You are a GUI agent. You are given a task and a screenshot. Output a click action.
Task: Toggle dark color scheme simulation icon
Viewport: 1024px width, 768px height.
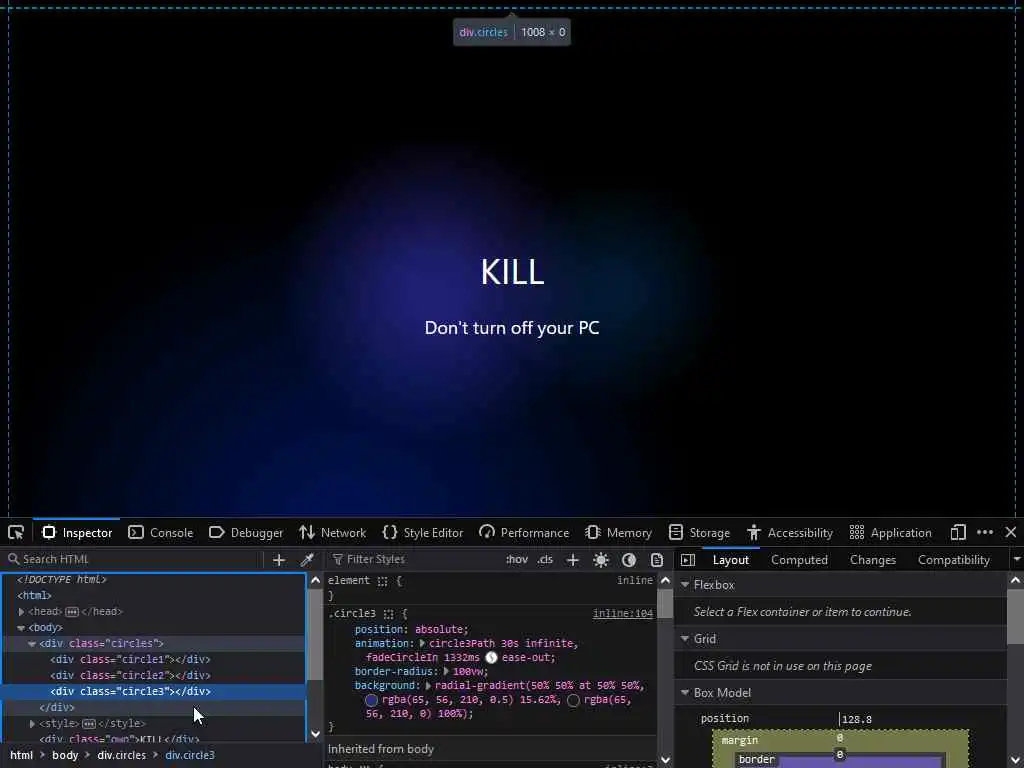(629, 560)
